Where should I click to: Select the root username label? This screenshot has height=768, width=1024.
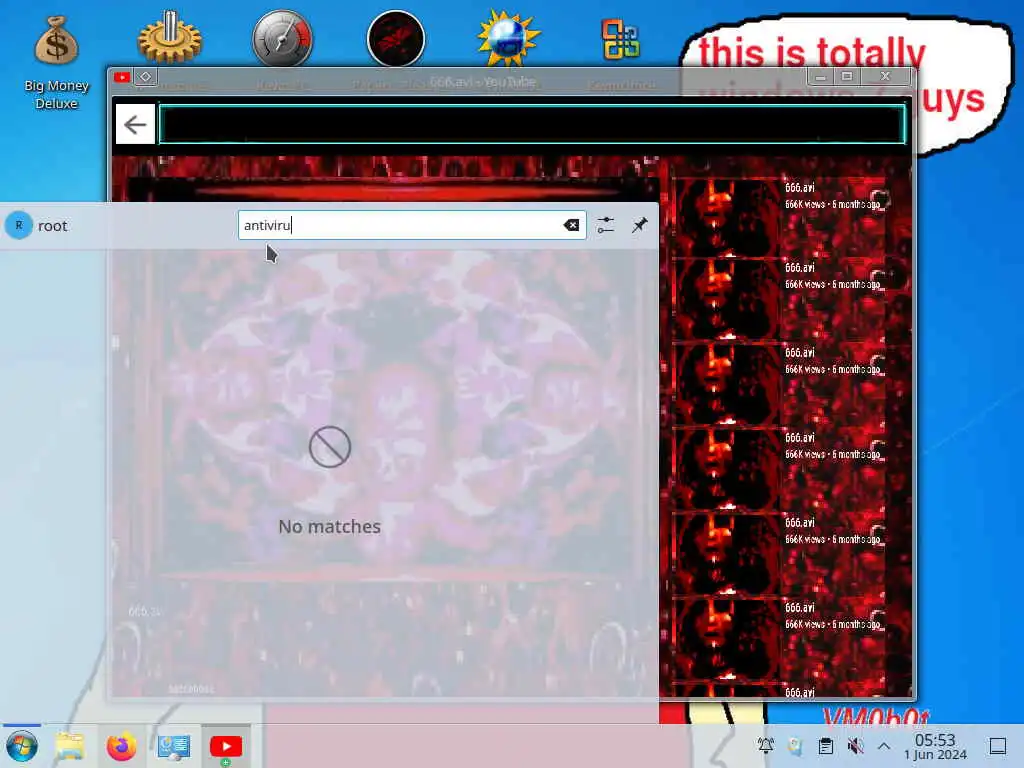tap(52, 226)
